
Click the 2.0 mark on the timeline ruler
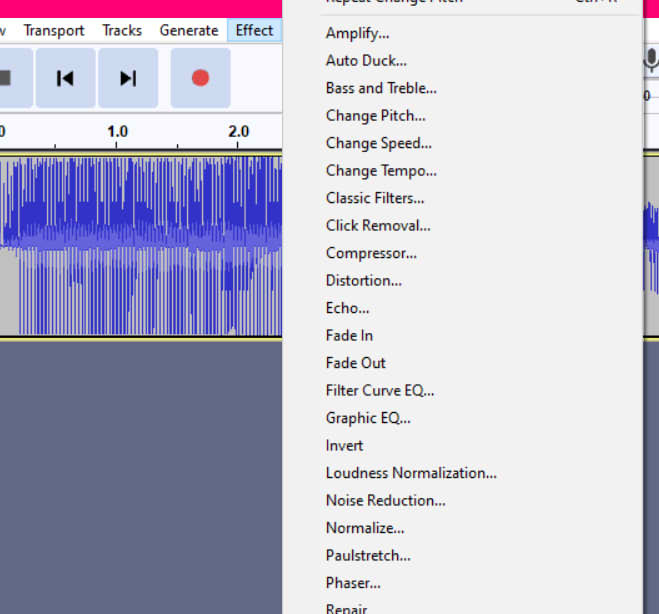[x=238, y=132]
